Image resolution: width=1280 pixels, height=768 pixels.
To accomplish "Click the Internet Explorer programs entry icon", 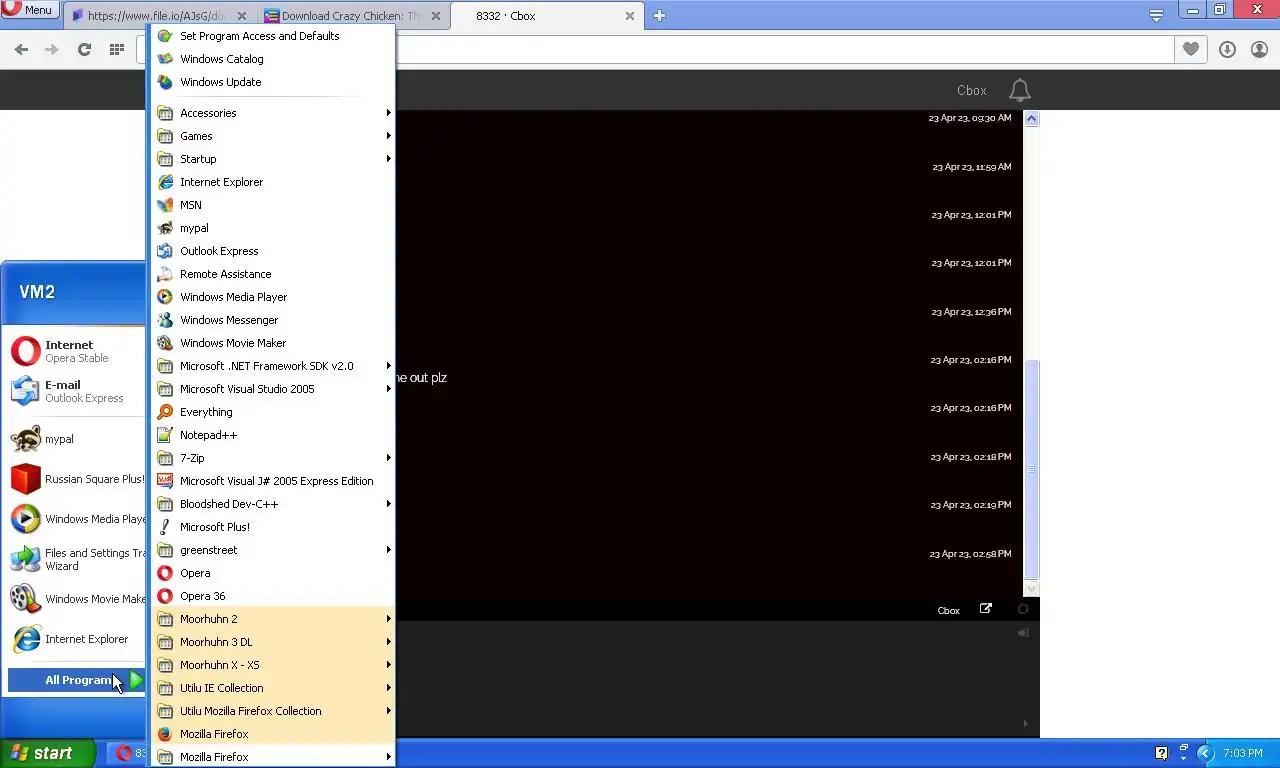I will [165, 182].
